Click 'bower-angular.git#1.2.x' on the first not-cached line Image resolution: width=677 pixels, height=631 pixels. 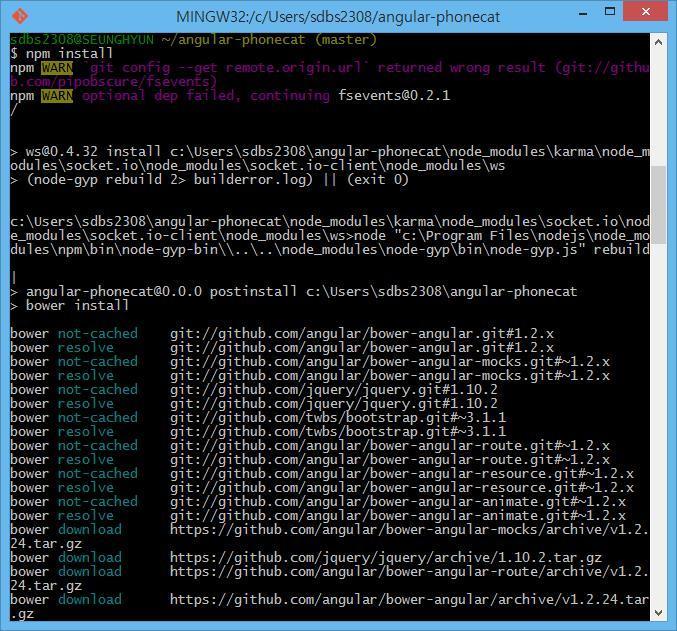[462, 333]
